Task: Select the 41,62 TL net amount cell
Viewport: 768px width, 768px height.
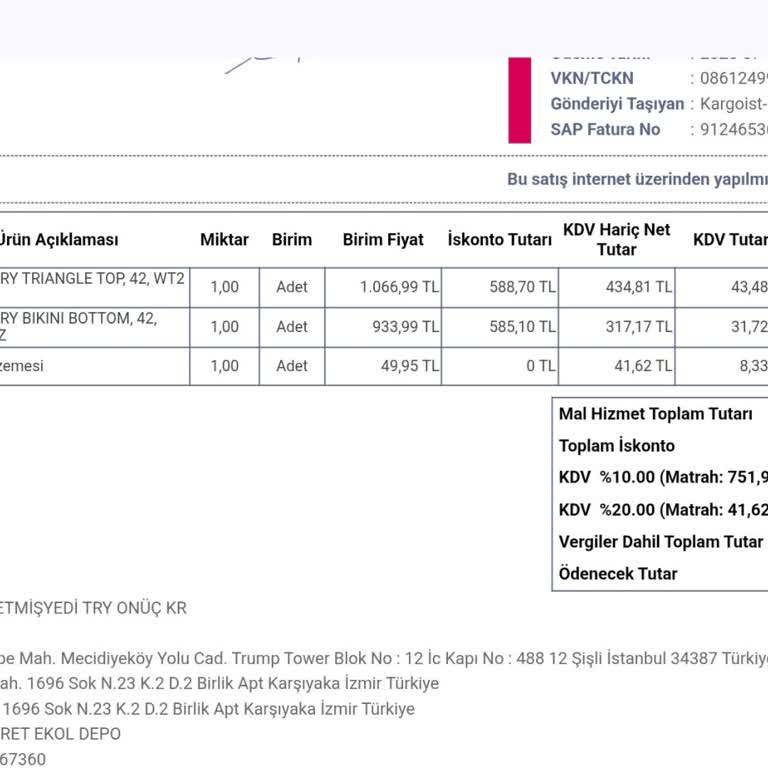Action: (x=642, y=366)
